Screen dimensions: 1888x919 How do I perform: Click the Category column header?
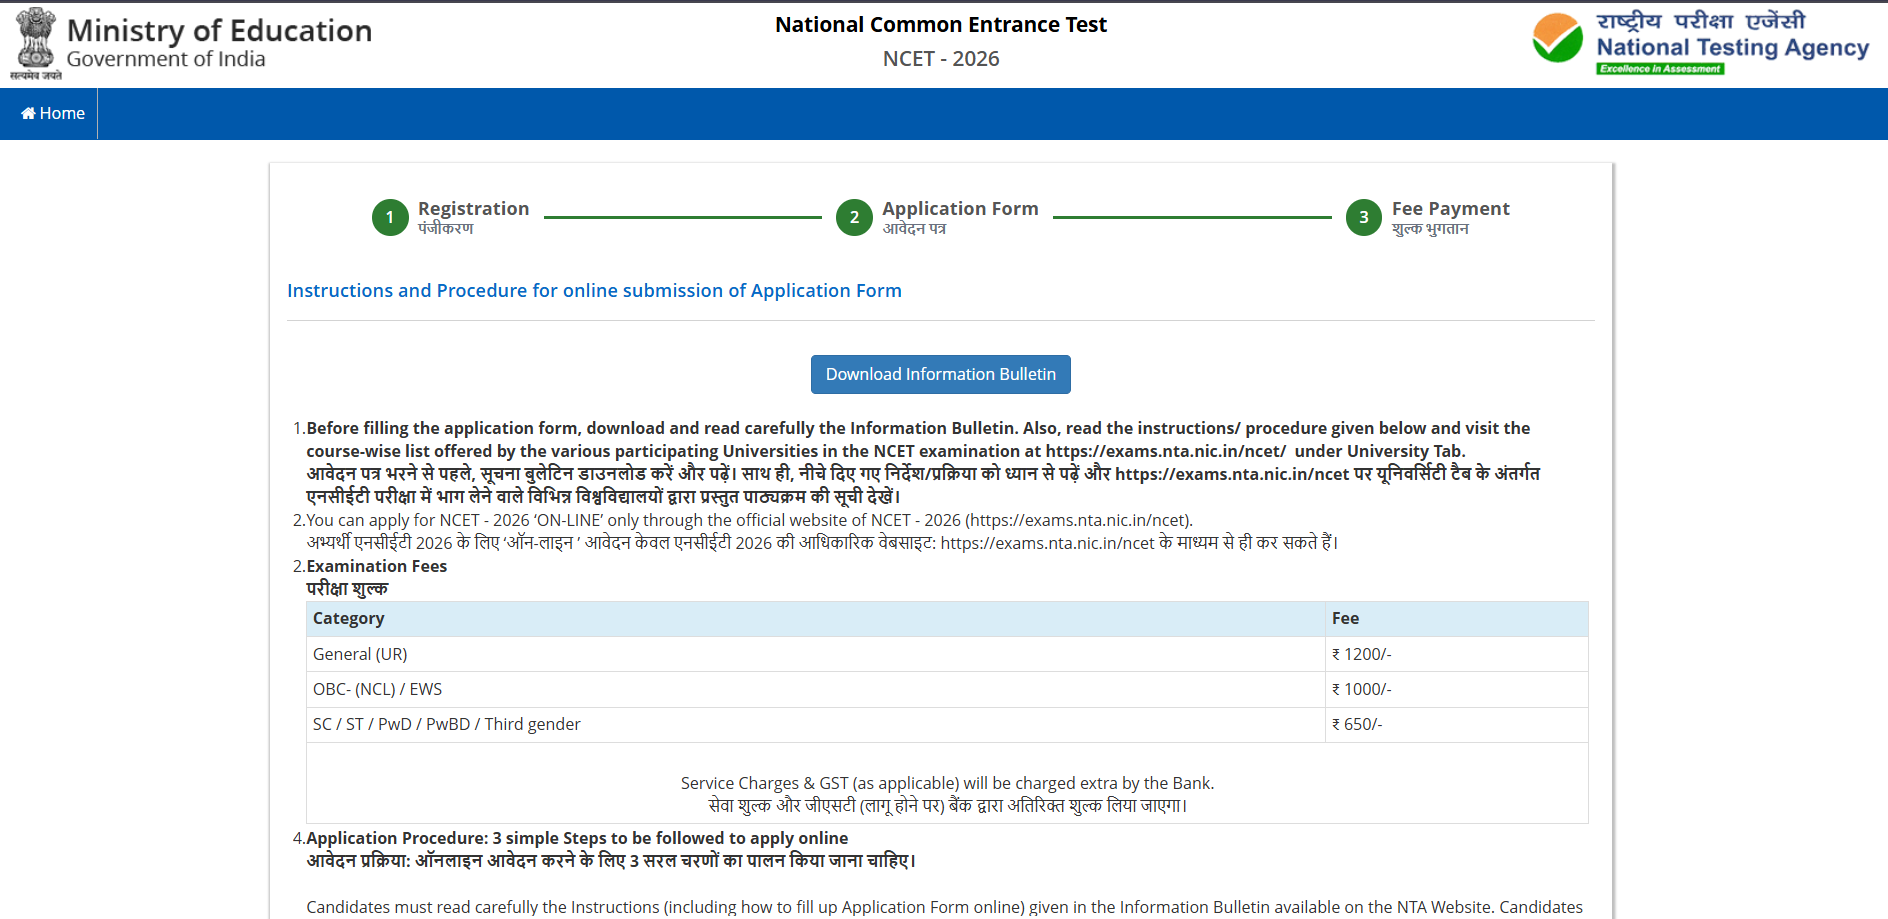pyautogui.click(x=348, y=618)
